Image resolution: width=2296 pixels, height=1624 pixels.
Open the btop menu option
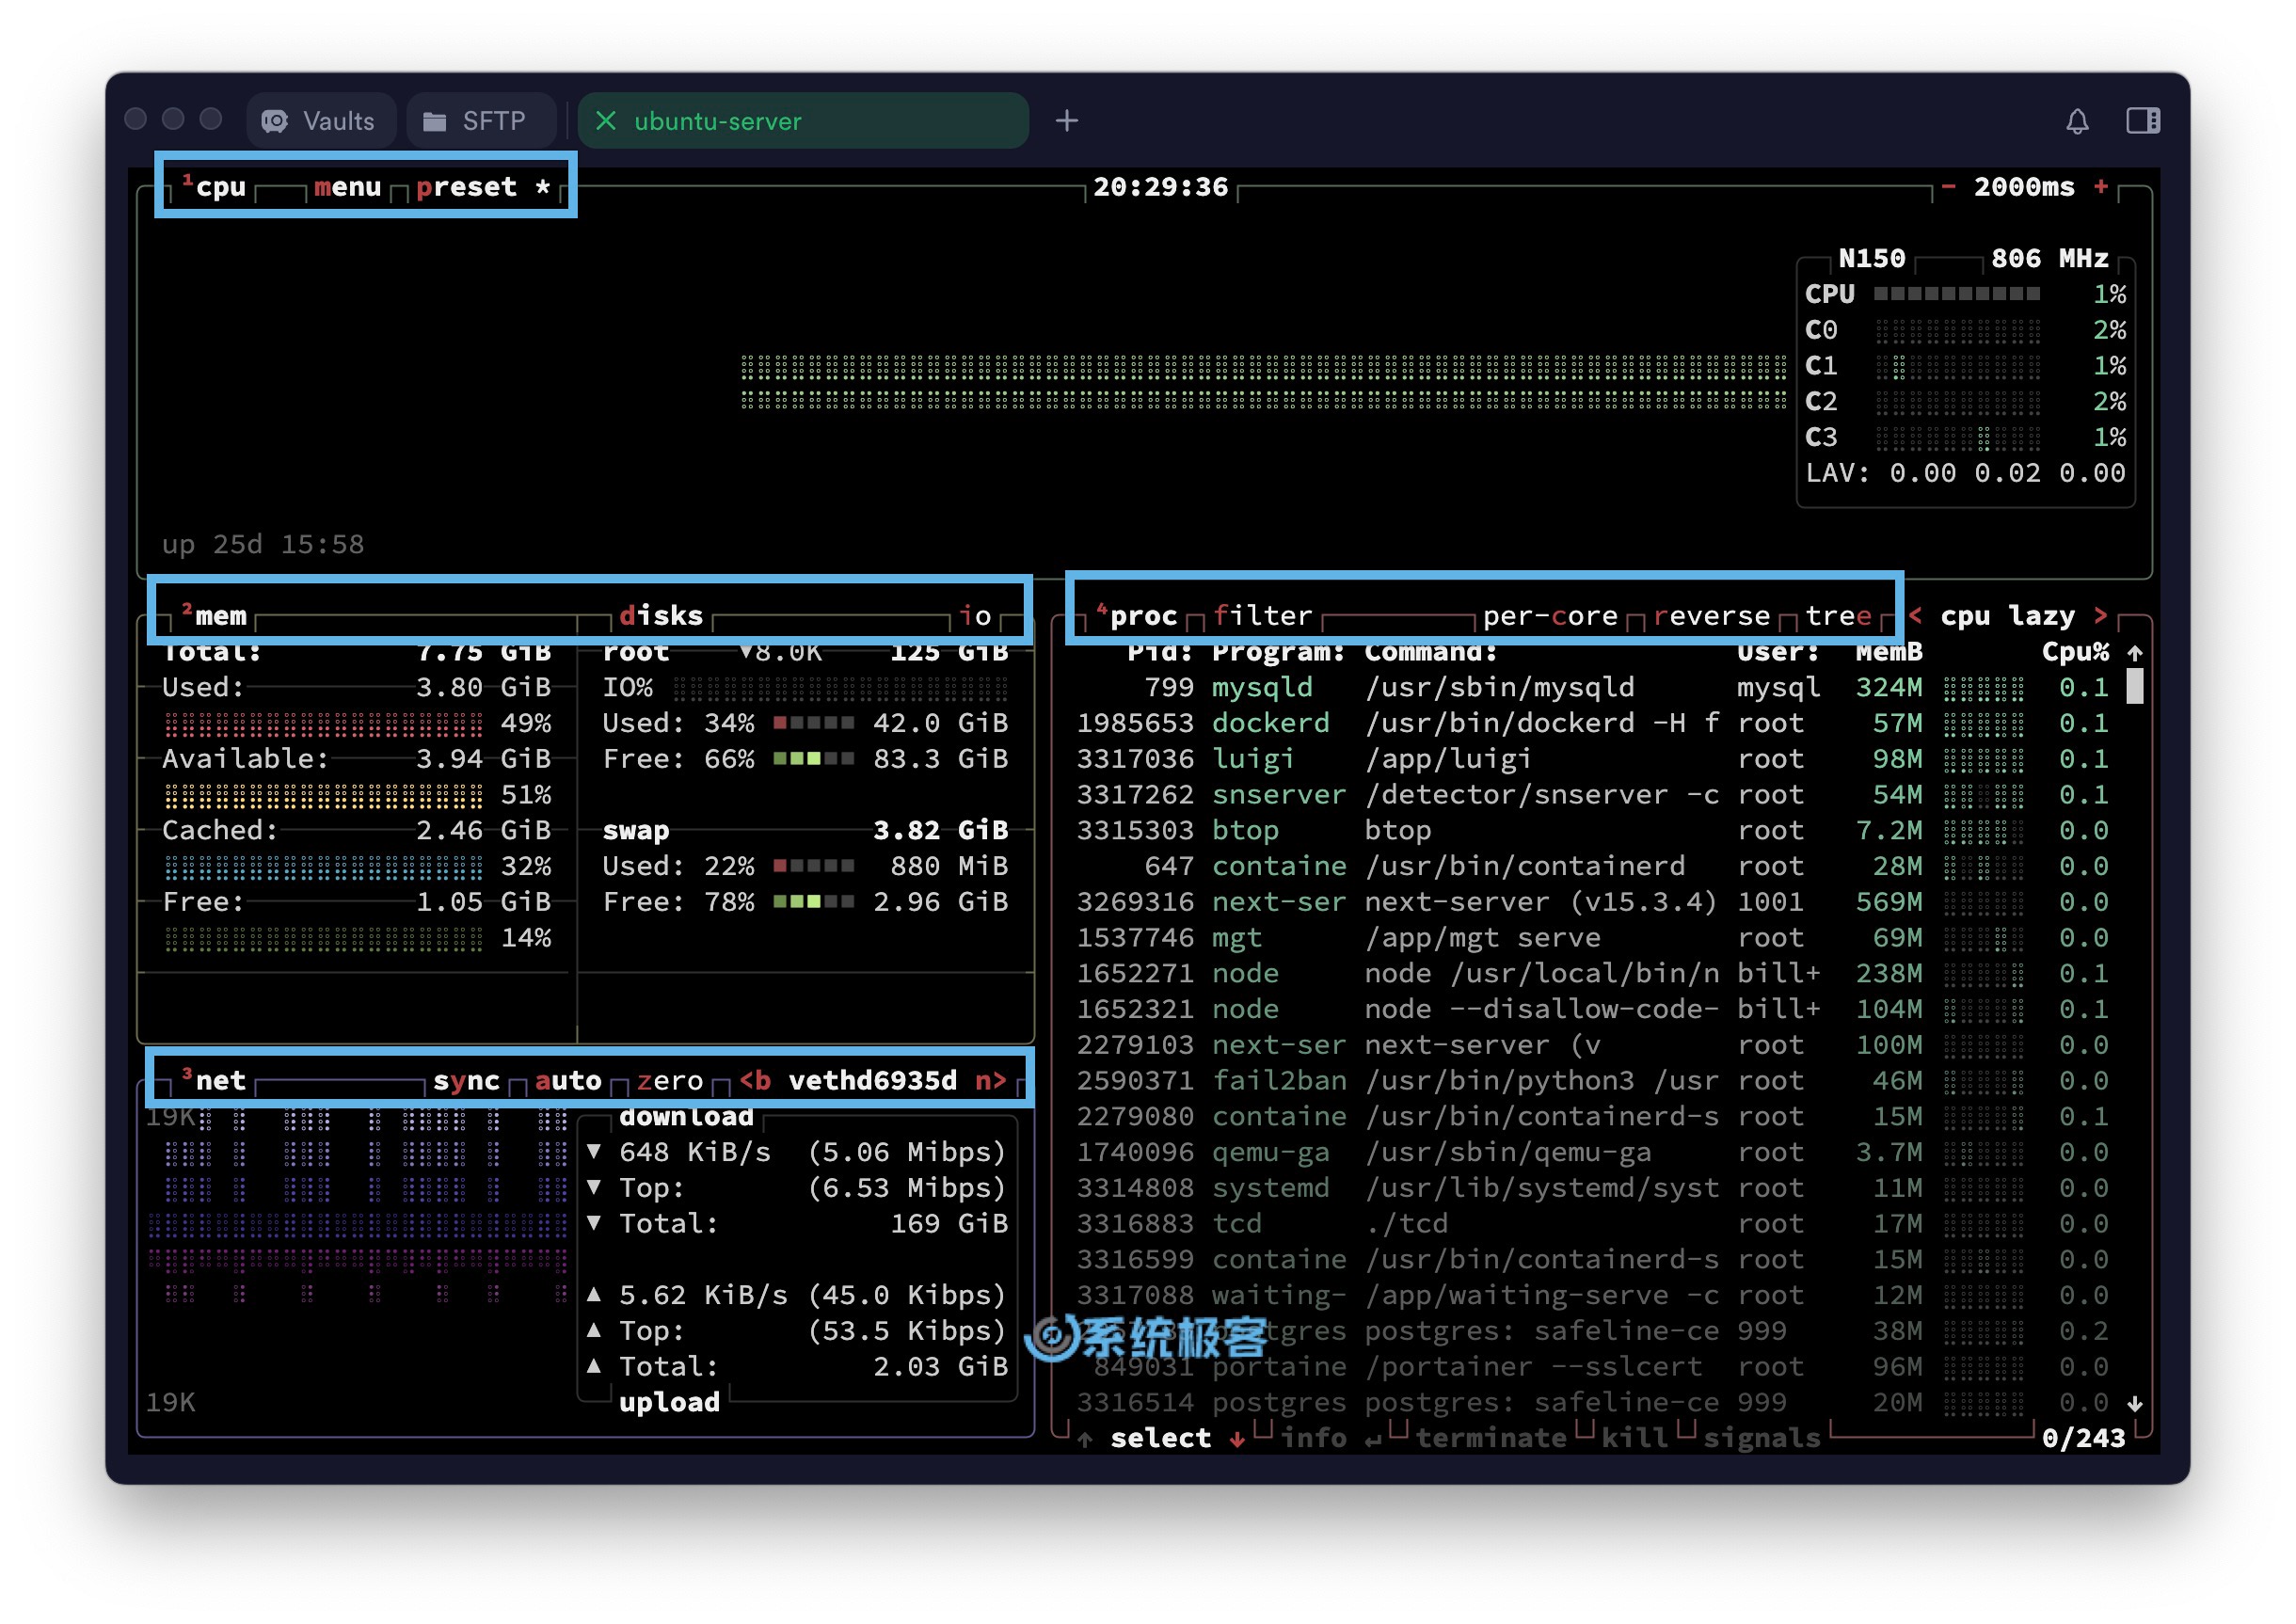[347, 187]
